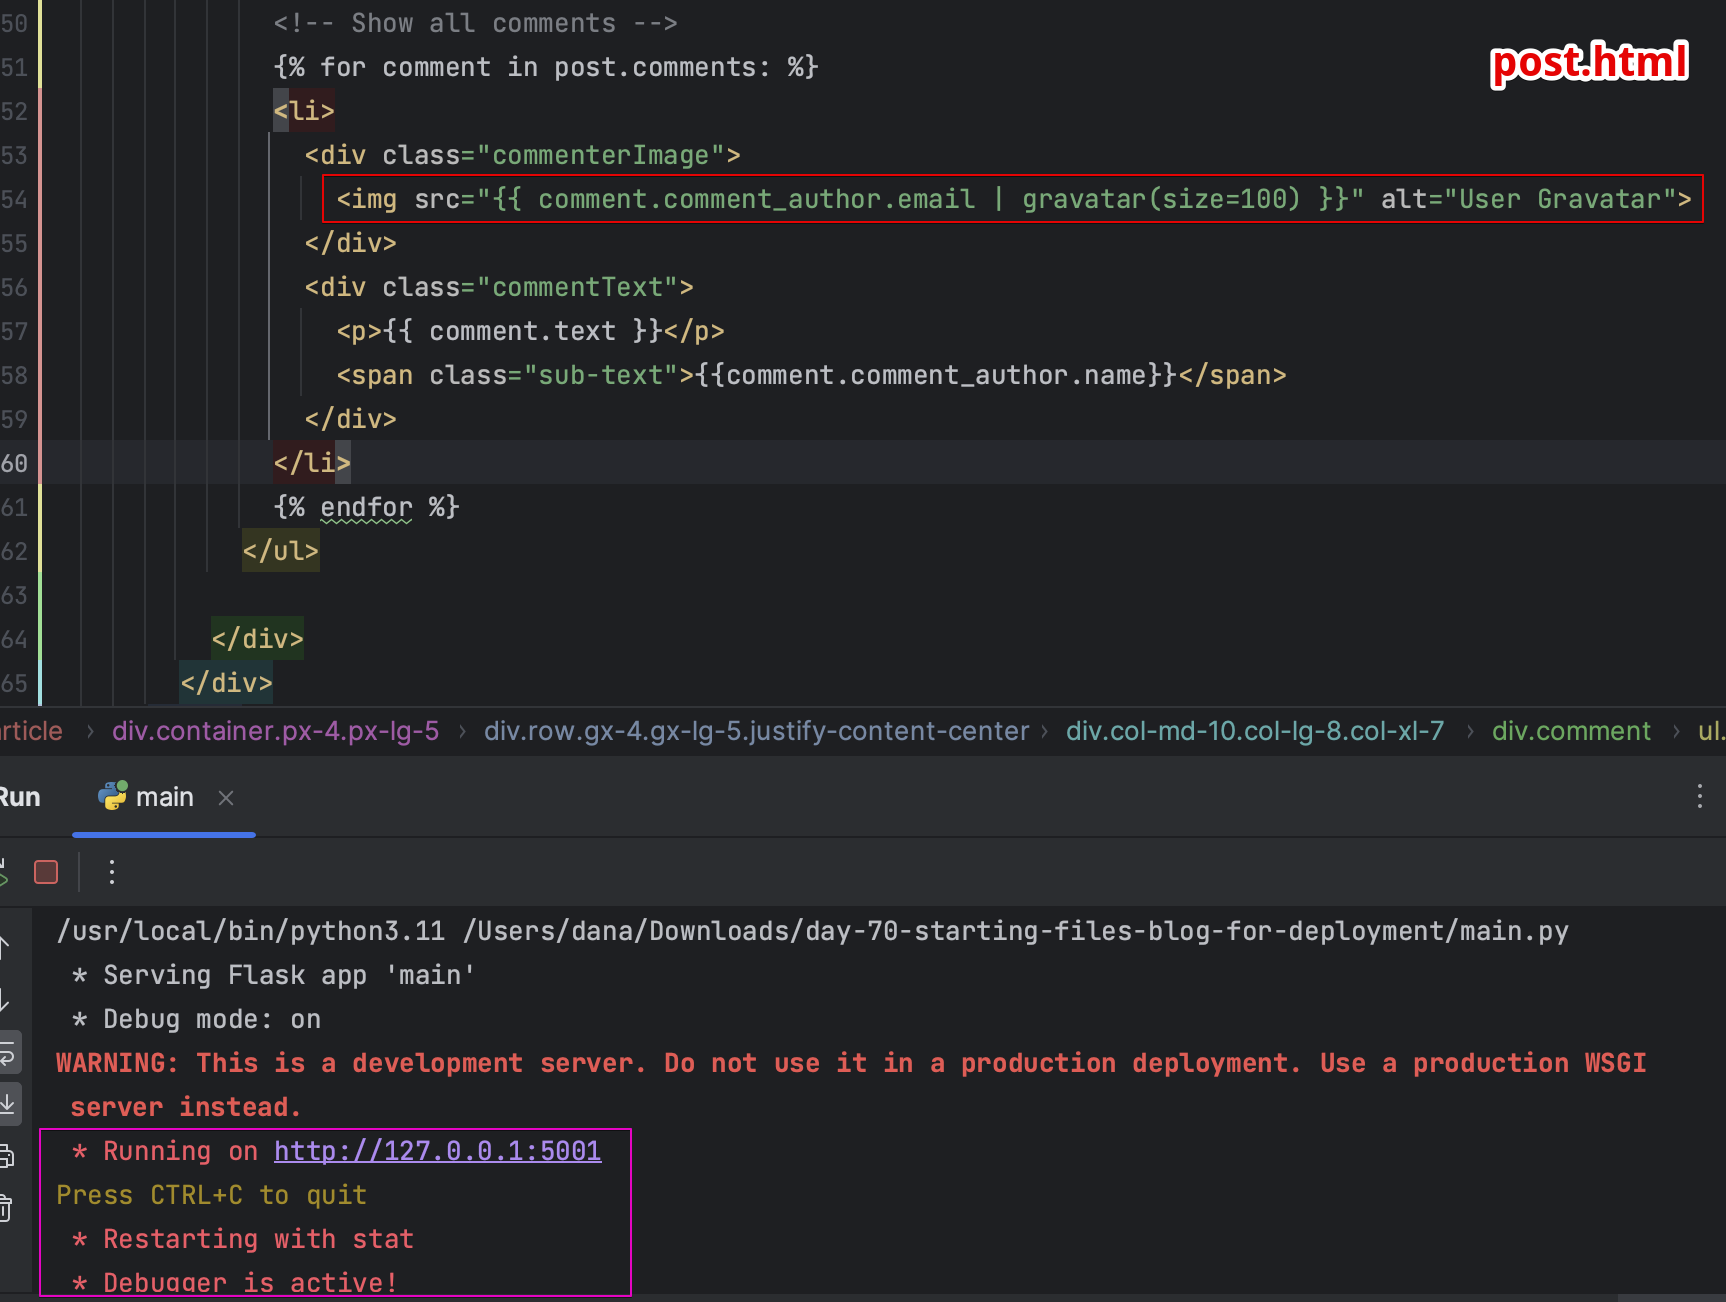
Task: Click the 'Show all comments' HTML comment line
Action: pos(476,23)
